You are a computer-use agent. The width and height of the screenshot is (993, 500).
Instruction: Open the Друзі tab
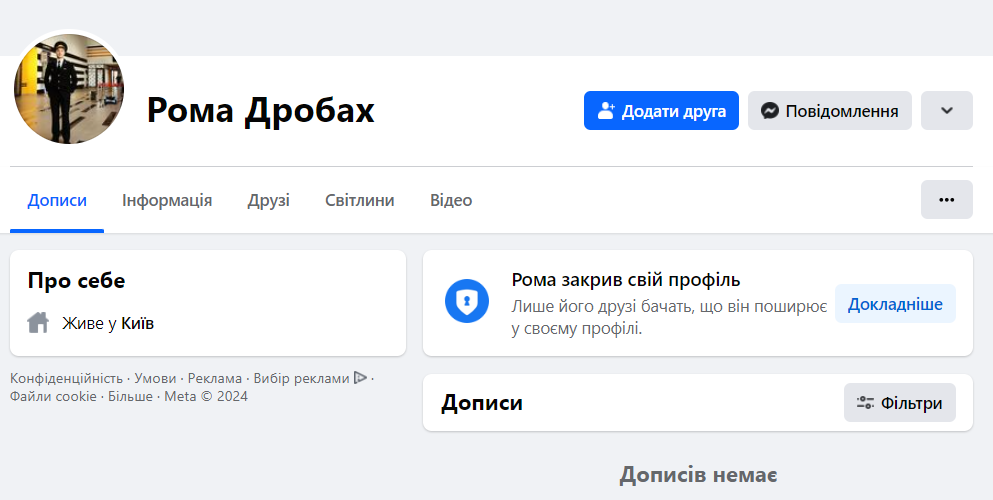[x=268, y=200]
